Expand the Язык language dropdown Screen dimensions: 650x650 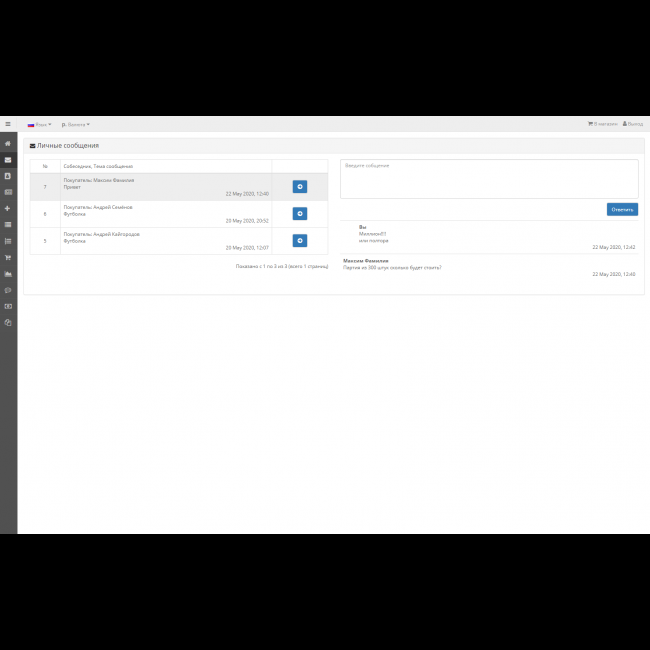[39, 124]
